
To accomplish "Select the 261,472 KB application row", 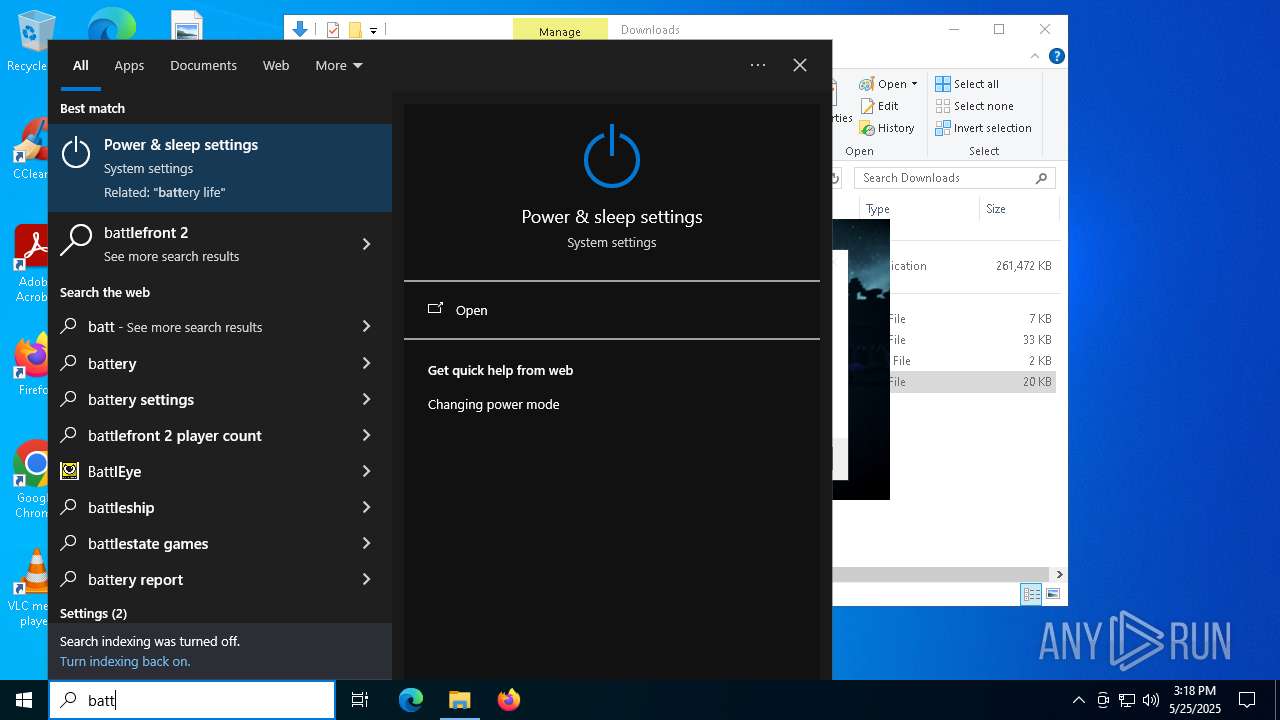I will click(x=972, y=266).
